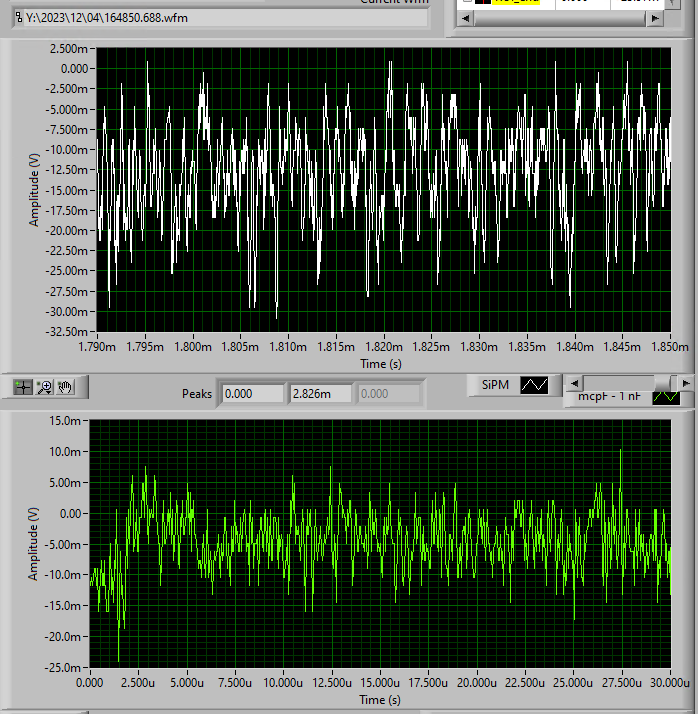This screenshot has width=698, height=714.
Task: Select the crosshair cursor tool in graph palette
Action: click(23, 386)
